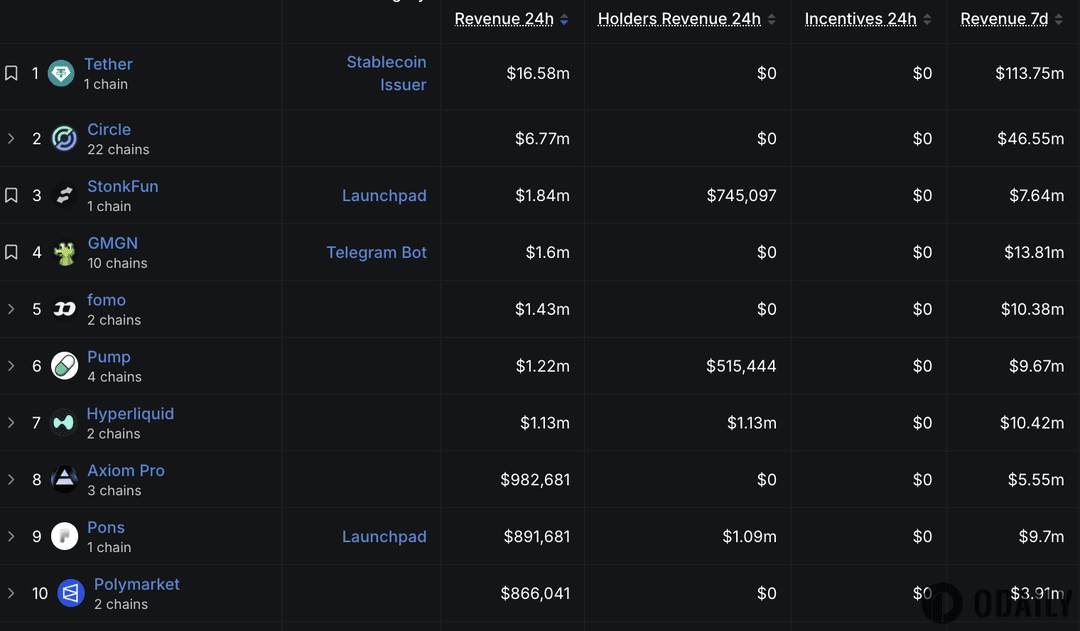Open the StonkFun protocol link
Image resolution: width=1080 pixels, height=631 pixels.
pyautogui.click(x=123, y=187)
